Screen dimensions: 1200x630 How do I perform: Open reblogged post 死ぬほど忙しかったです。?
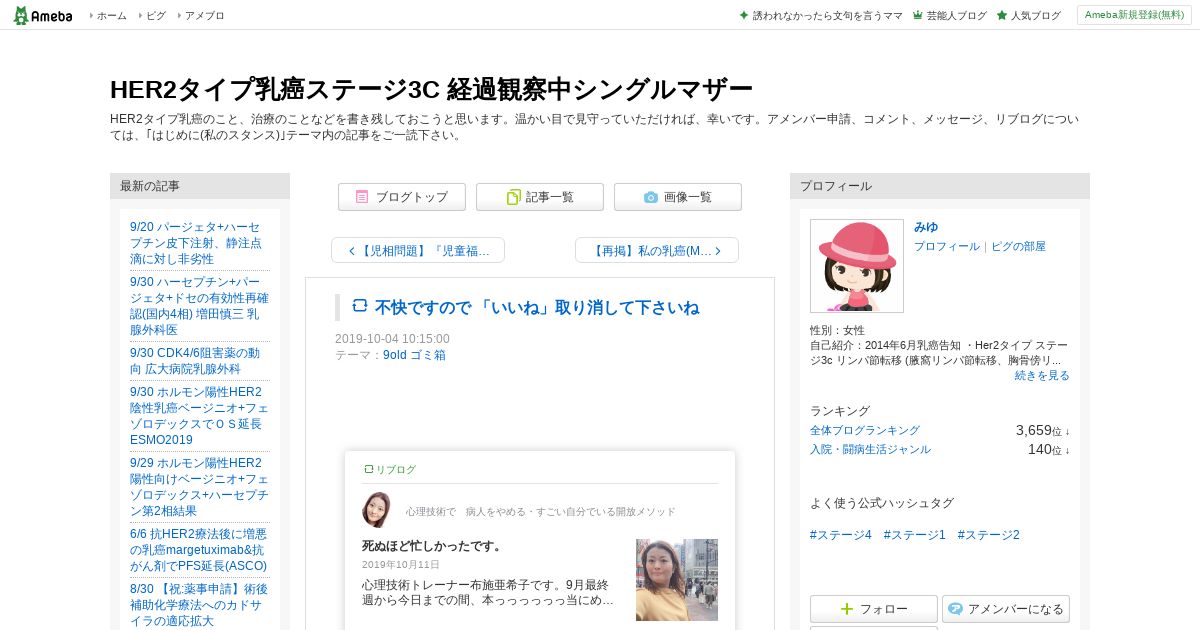(x=432, y=546)
